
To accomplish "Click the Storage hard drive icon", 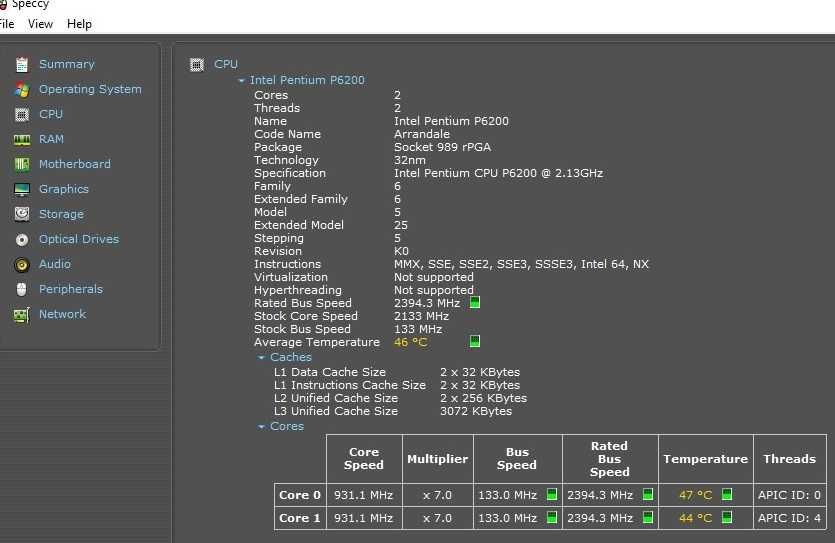I will 22,214.
